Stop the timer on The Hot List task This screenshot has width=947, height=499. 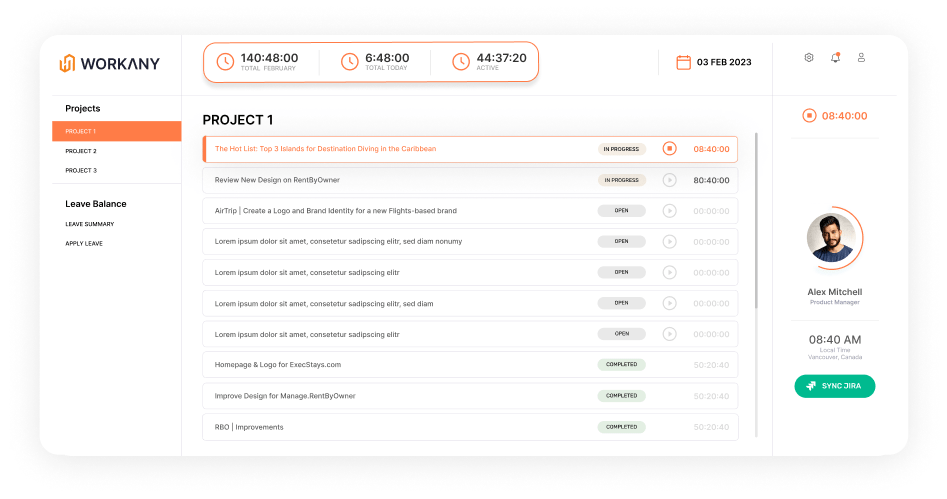[669, 149]
